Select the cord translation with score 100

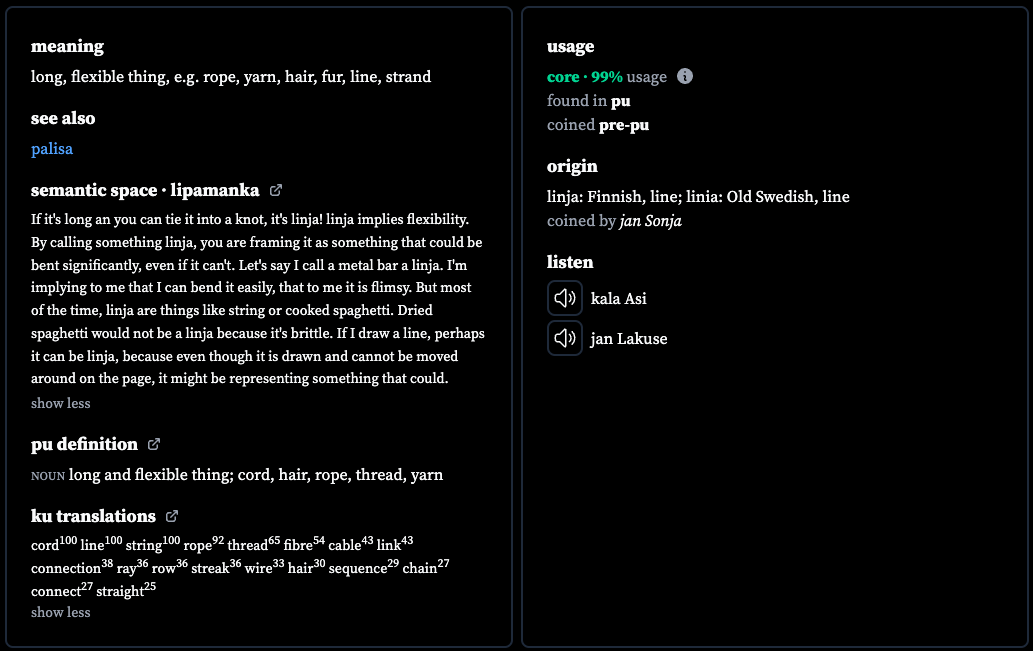point(54,544)
